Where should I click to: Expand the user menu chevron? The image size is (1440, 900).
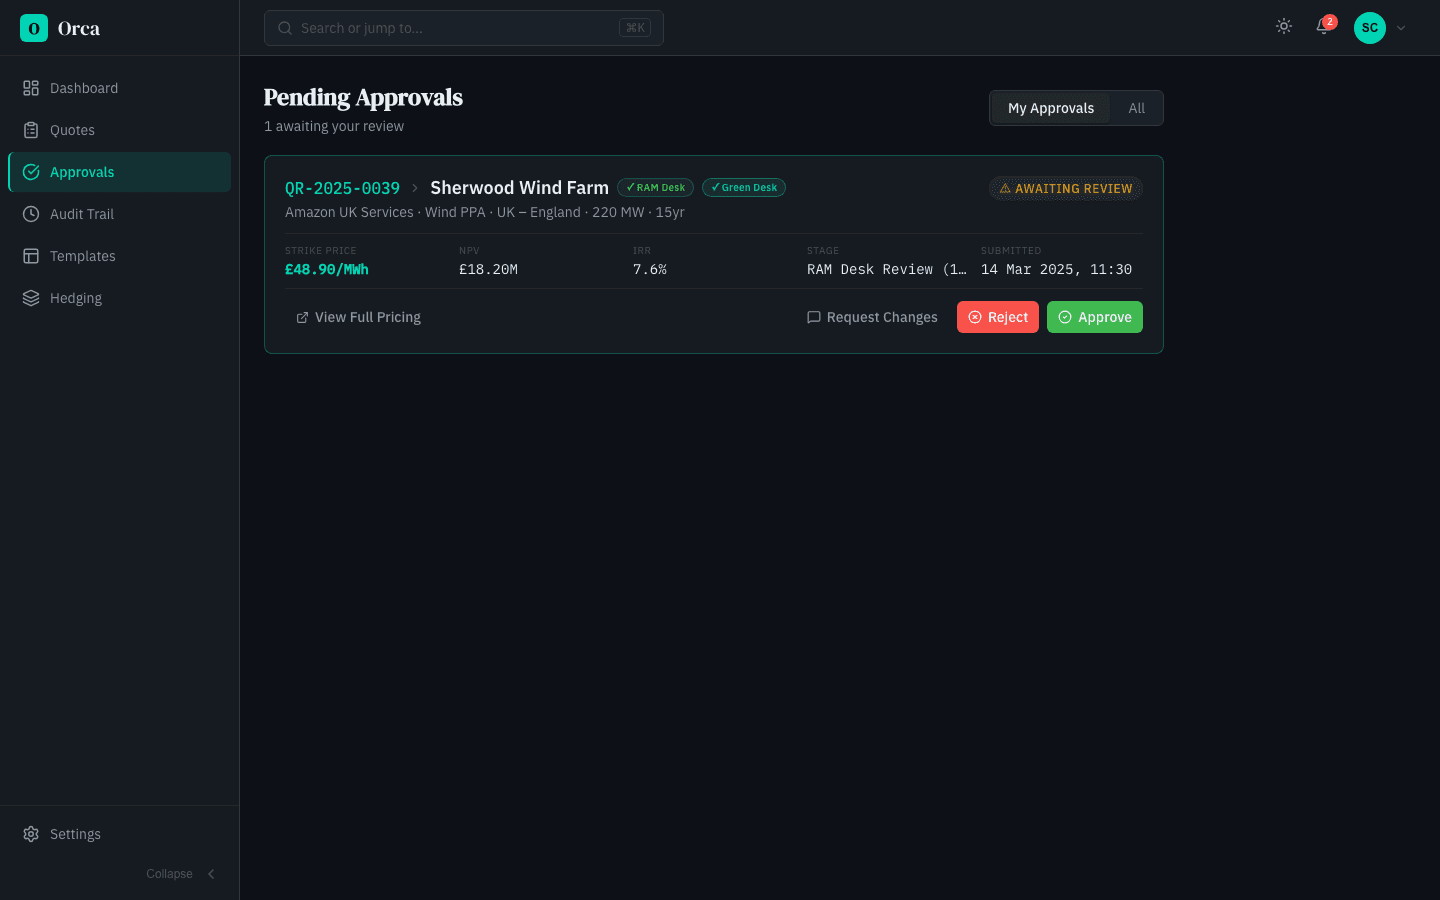[x=1401, y=28]
